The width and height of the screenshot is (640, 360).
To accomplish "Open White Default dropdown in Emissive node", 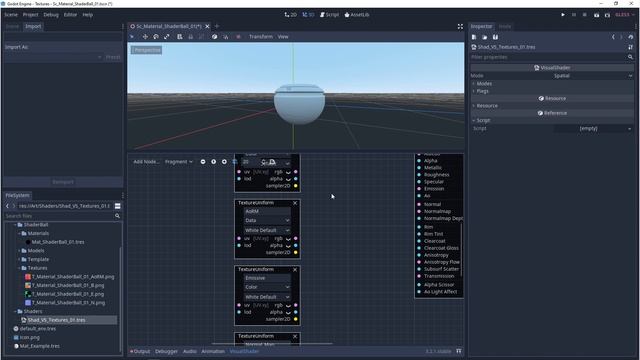I will click(x=267, y=297).
